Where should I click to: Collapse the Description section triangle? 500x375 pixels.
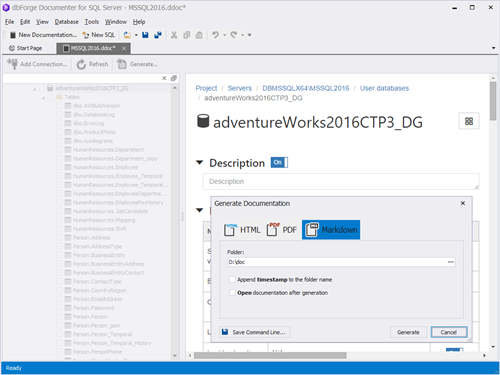[x=199, y=163]
